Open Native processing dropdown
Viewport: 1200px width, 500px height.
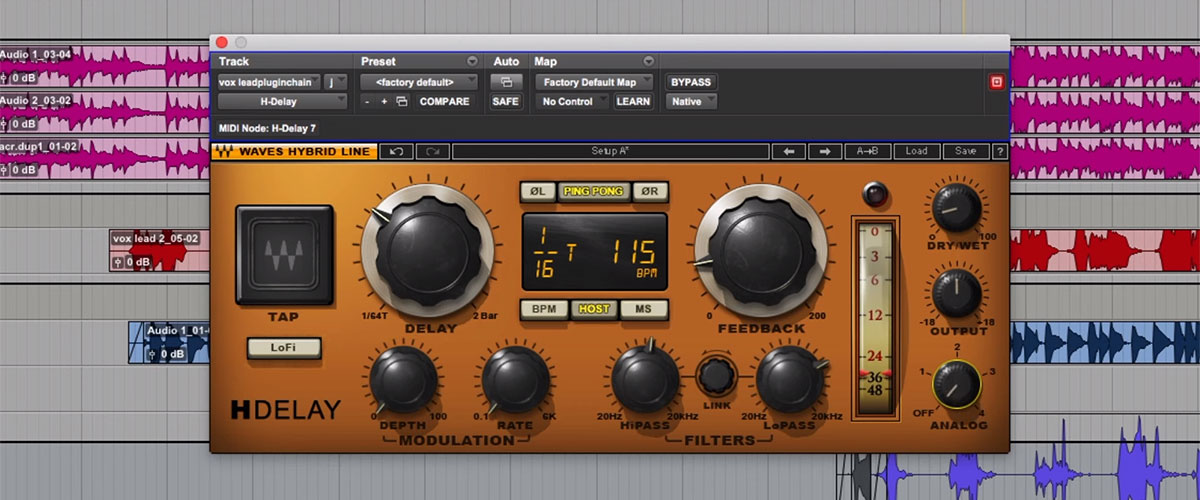693,101
